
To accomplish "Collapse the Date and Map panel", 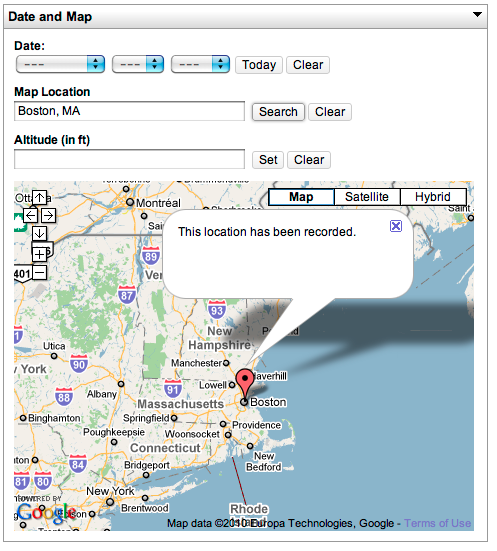I will [477, 15].
